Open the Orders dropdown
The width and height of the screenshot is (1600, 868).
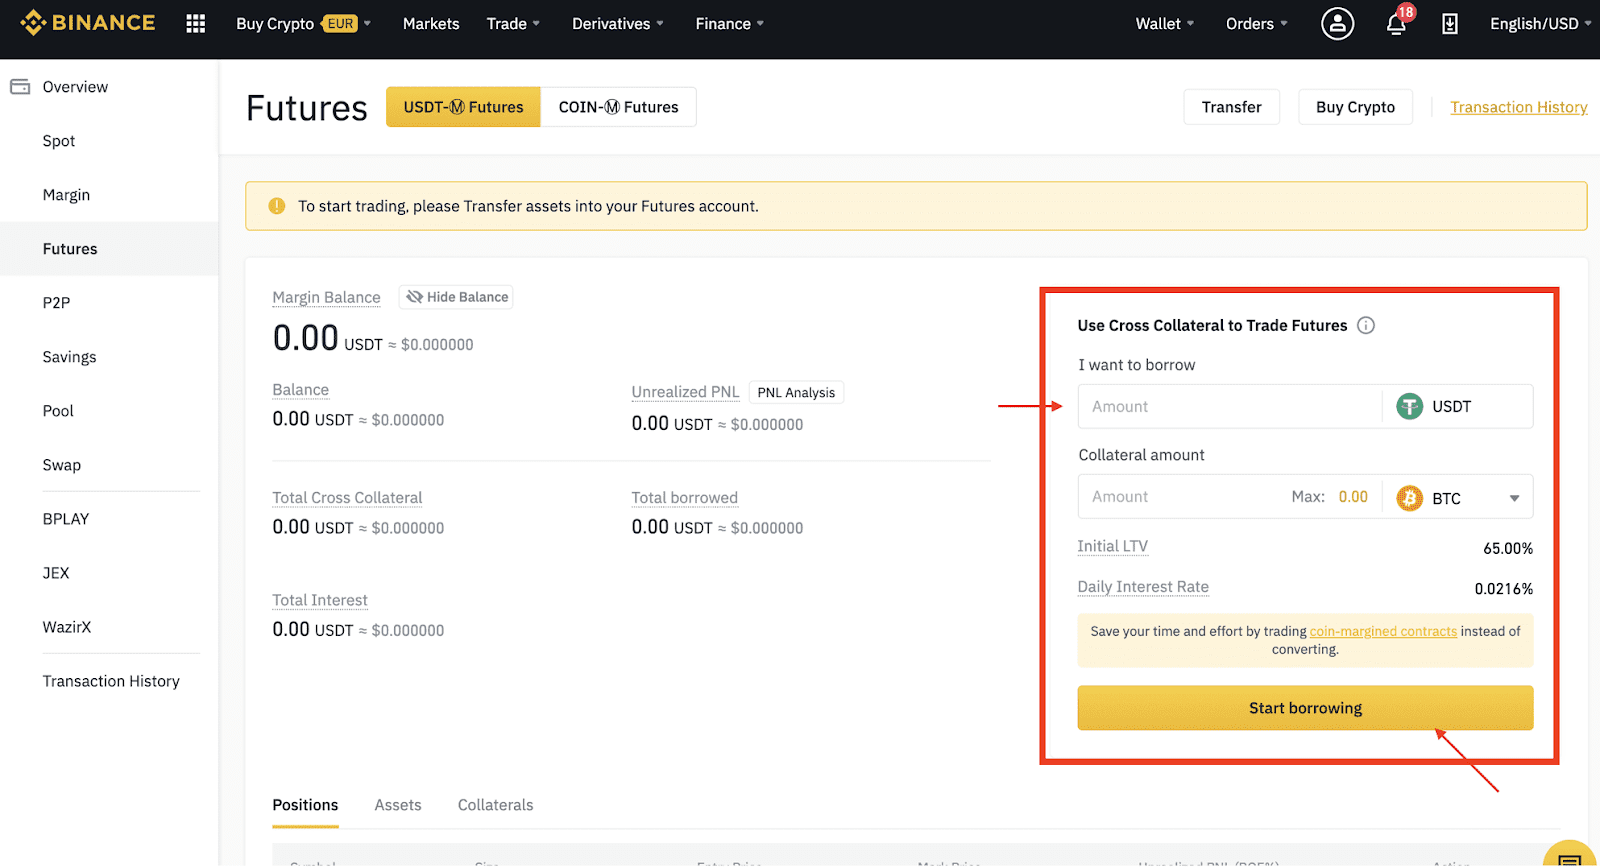pyautogui.click(x=1257, y=23)
